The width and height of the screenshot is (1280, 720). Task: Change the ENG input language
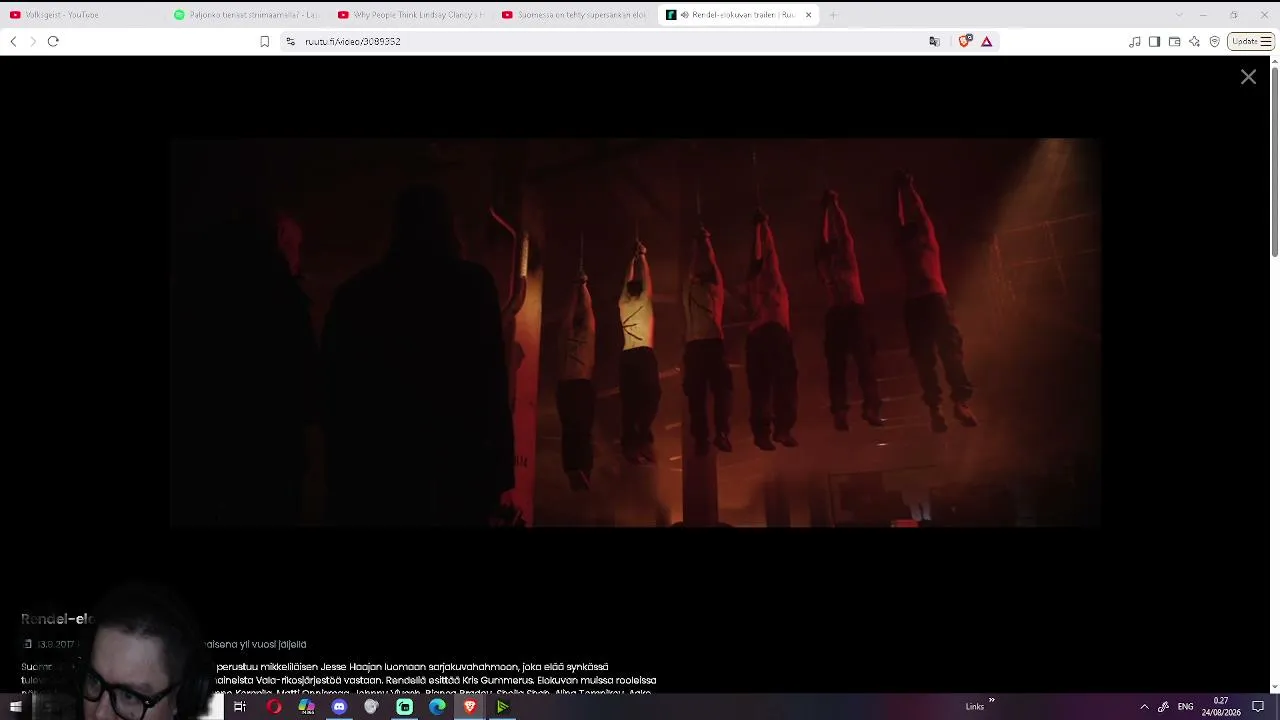(1185, 707)
